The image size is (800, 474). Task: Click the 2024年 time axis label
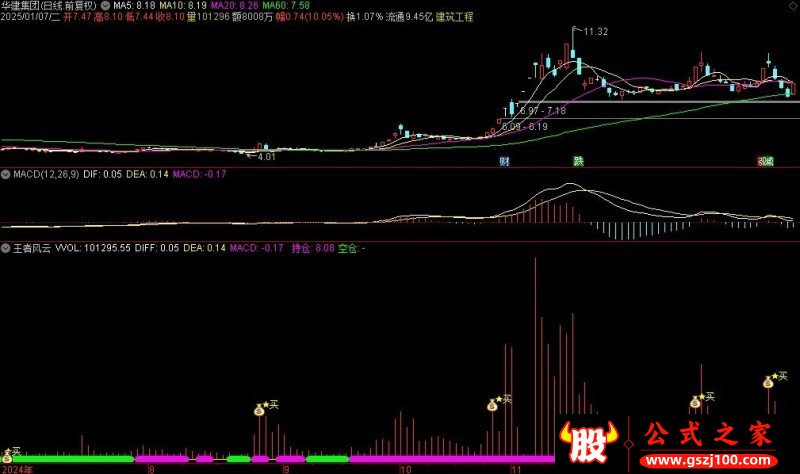pyautogui.click(x=16, y=469)
